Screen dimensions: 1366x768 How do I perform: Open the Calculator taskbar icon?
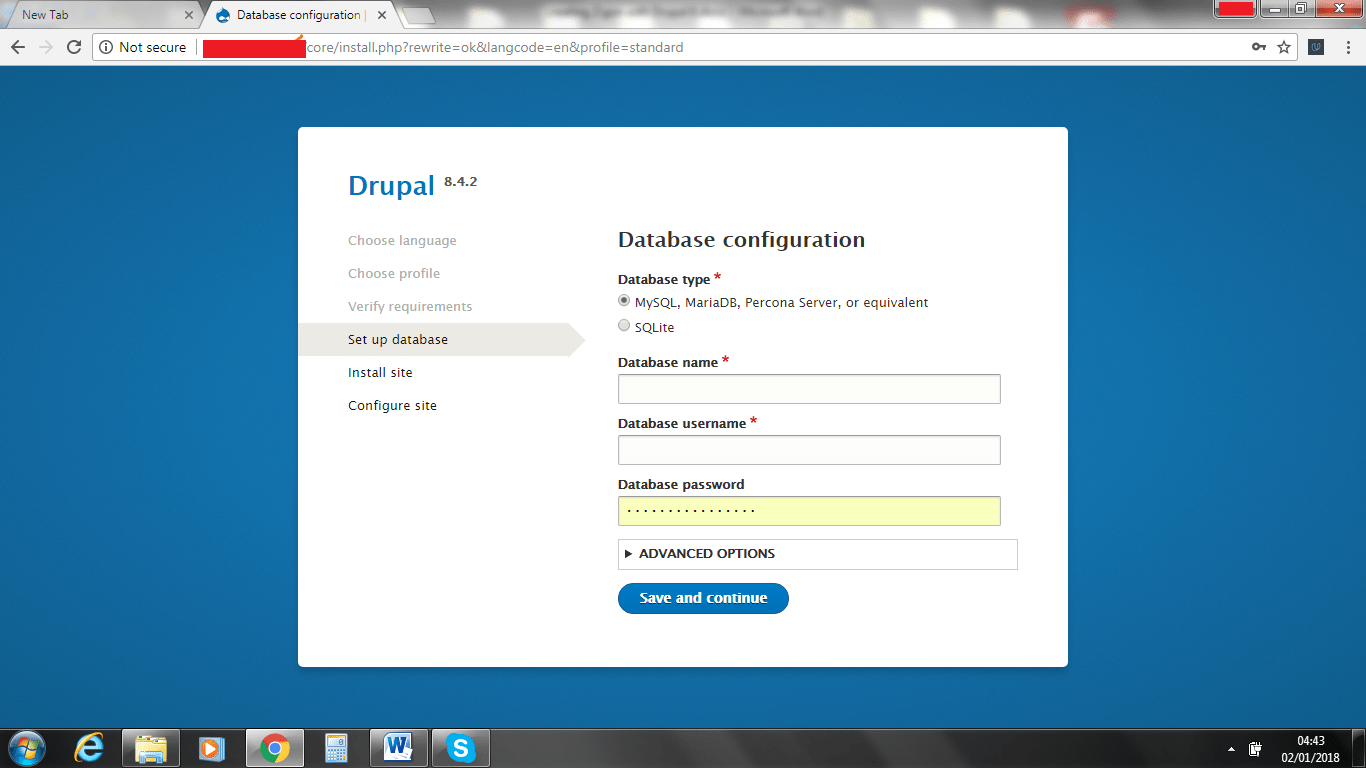[x=336, y=748]
